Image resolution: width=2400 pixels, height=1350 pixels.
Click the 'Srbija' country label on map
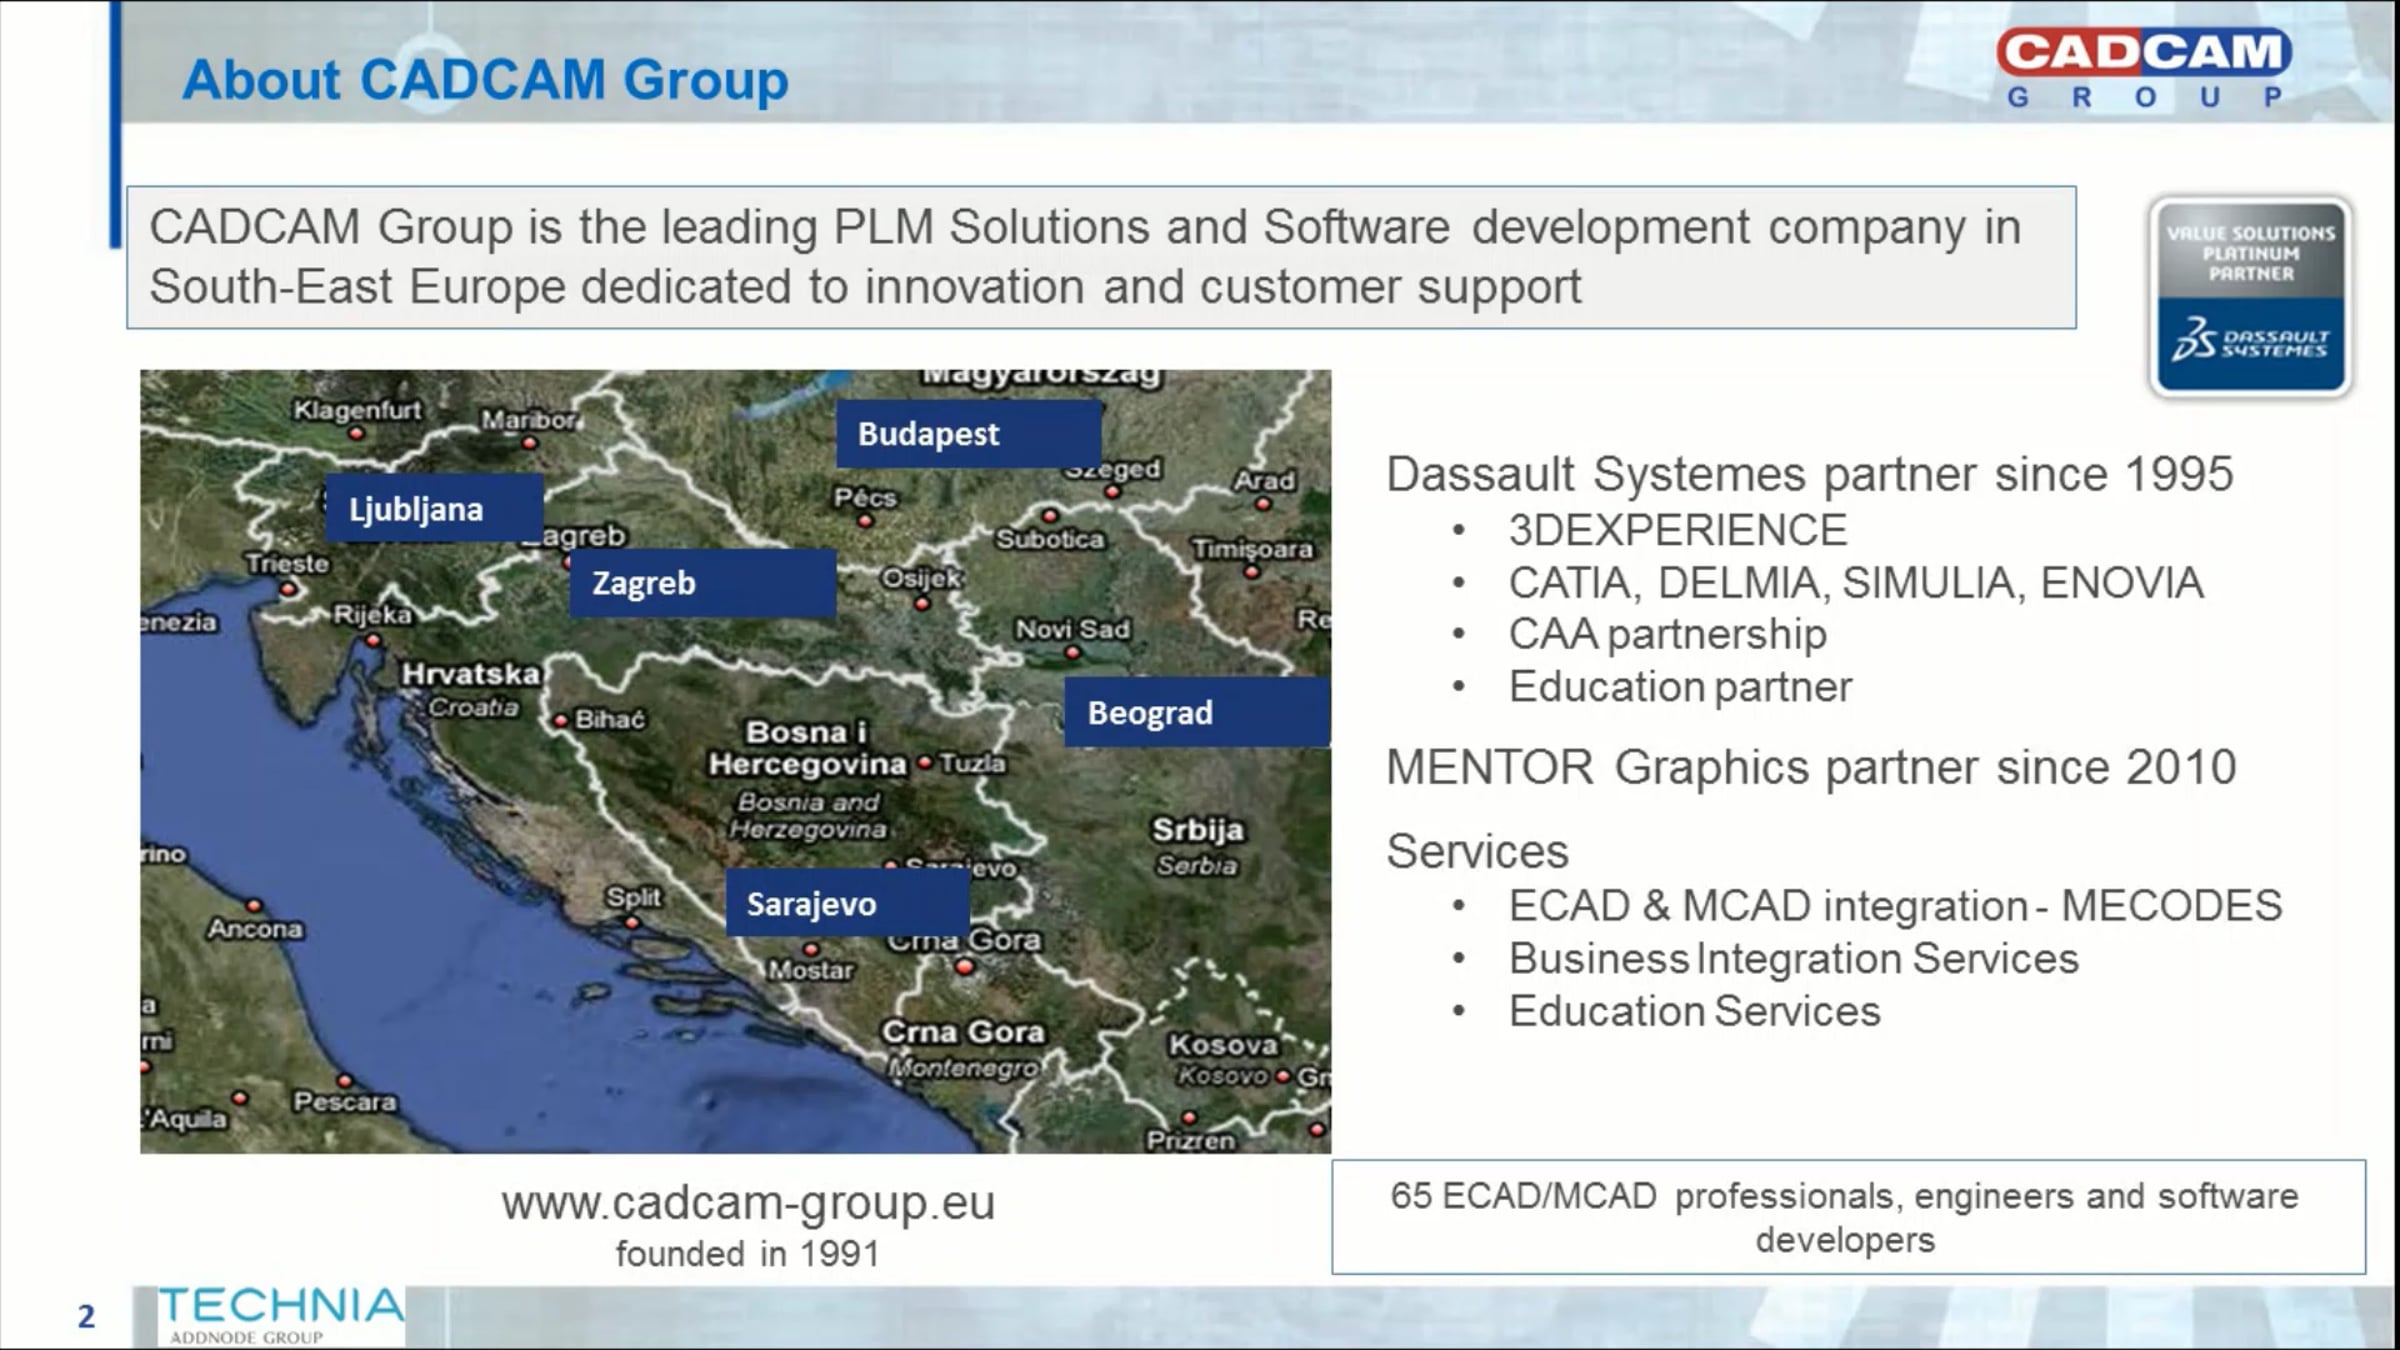click(x=1198, y=829)
